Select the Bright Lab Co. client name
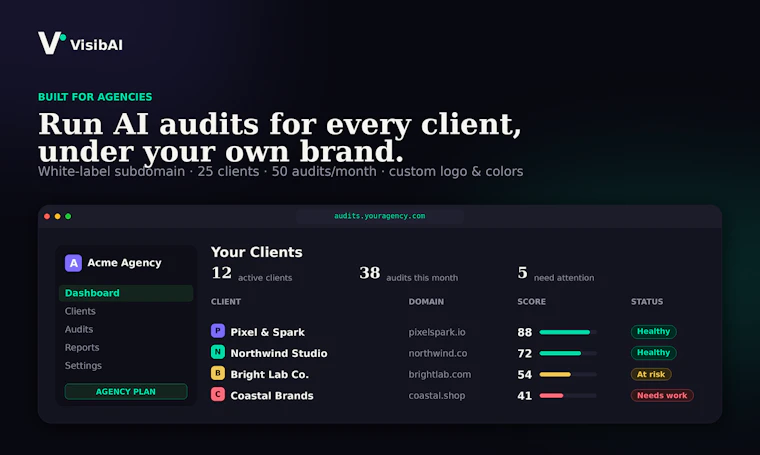The height and width of the screenshot is (455, 760). tap(269, 375)
